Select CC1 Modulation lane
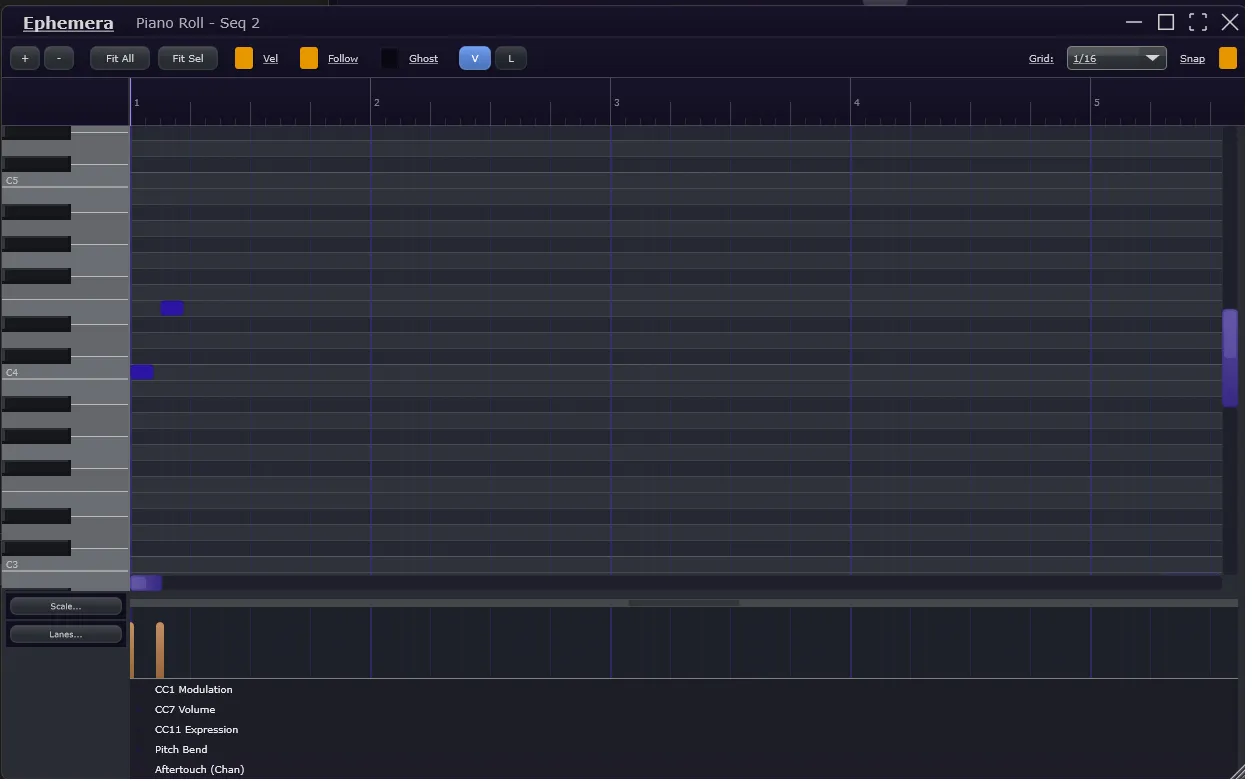This screenshot has width=1252, height=781. pyautogui.click(x=194, y=690)
